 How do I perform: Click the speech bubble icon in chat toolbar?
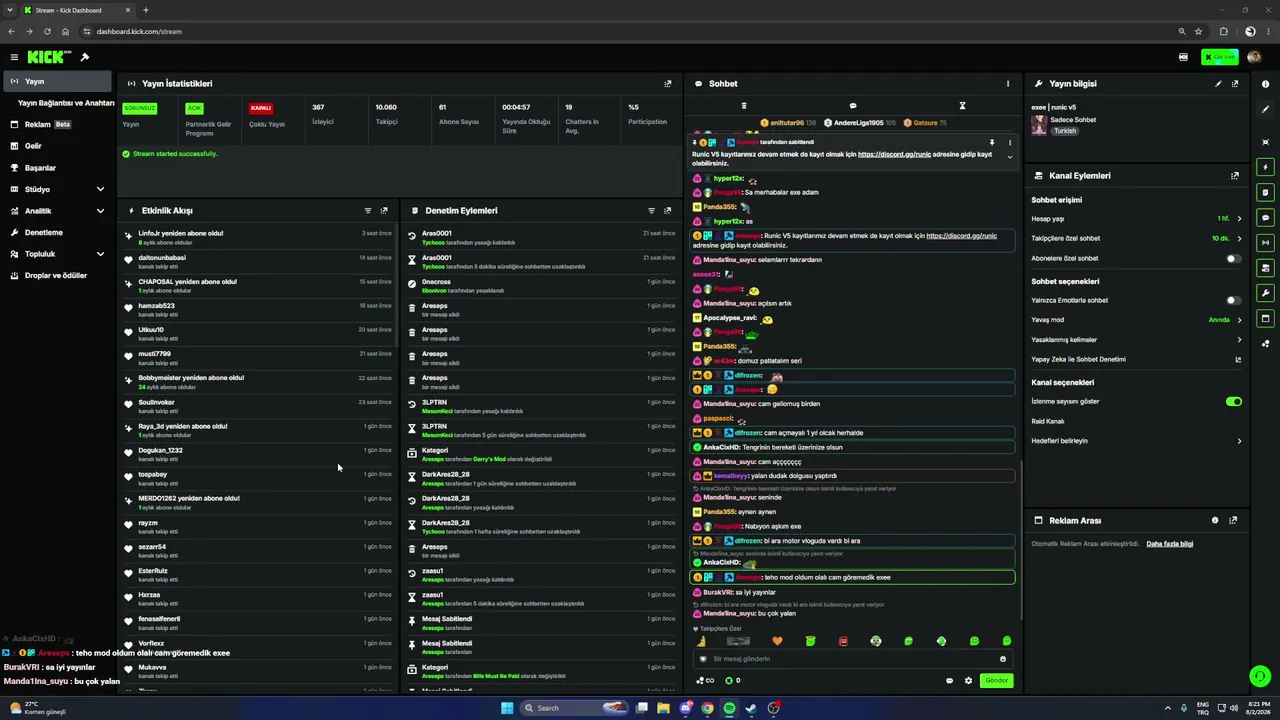click(853, 106)
